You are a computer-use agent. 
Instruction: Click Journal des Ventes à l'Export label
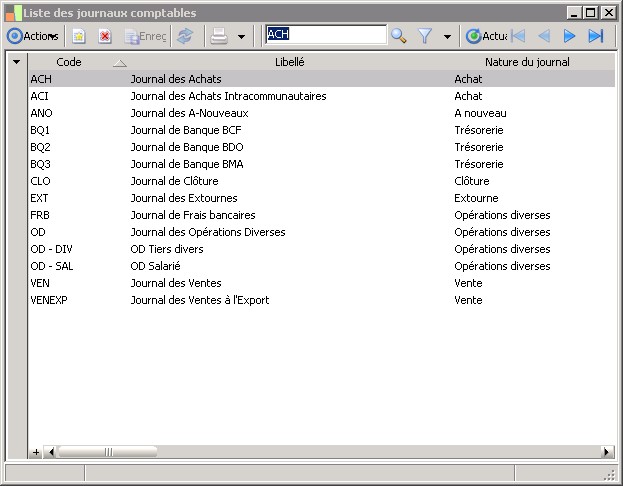click(200, 300)
